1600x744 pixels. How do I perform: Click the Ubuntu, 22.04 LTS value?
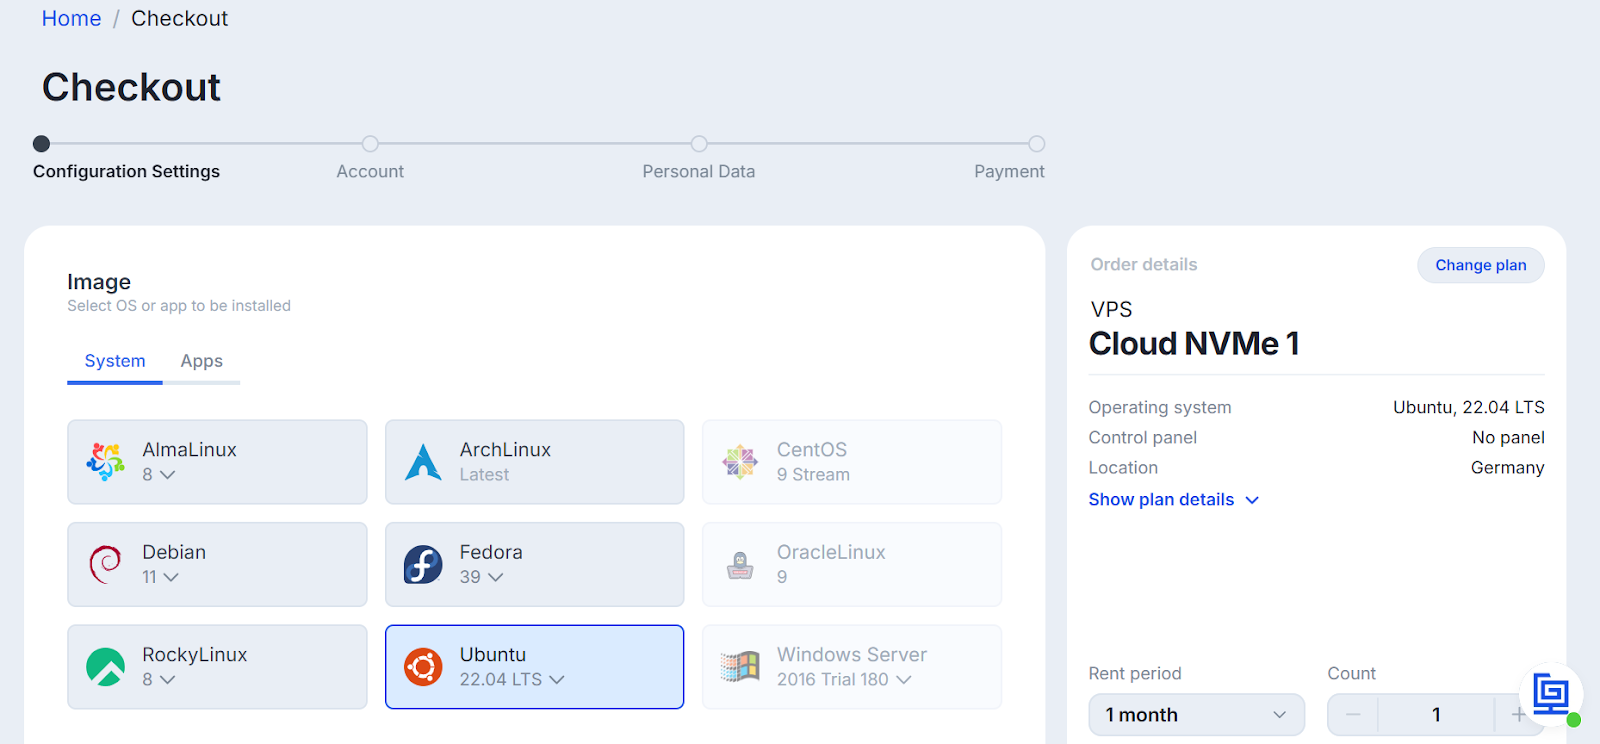(1469, 407)
